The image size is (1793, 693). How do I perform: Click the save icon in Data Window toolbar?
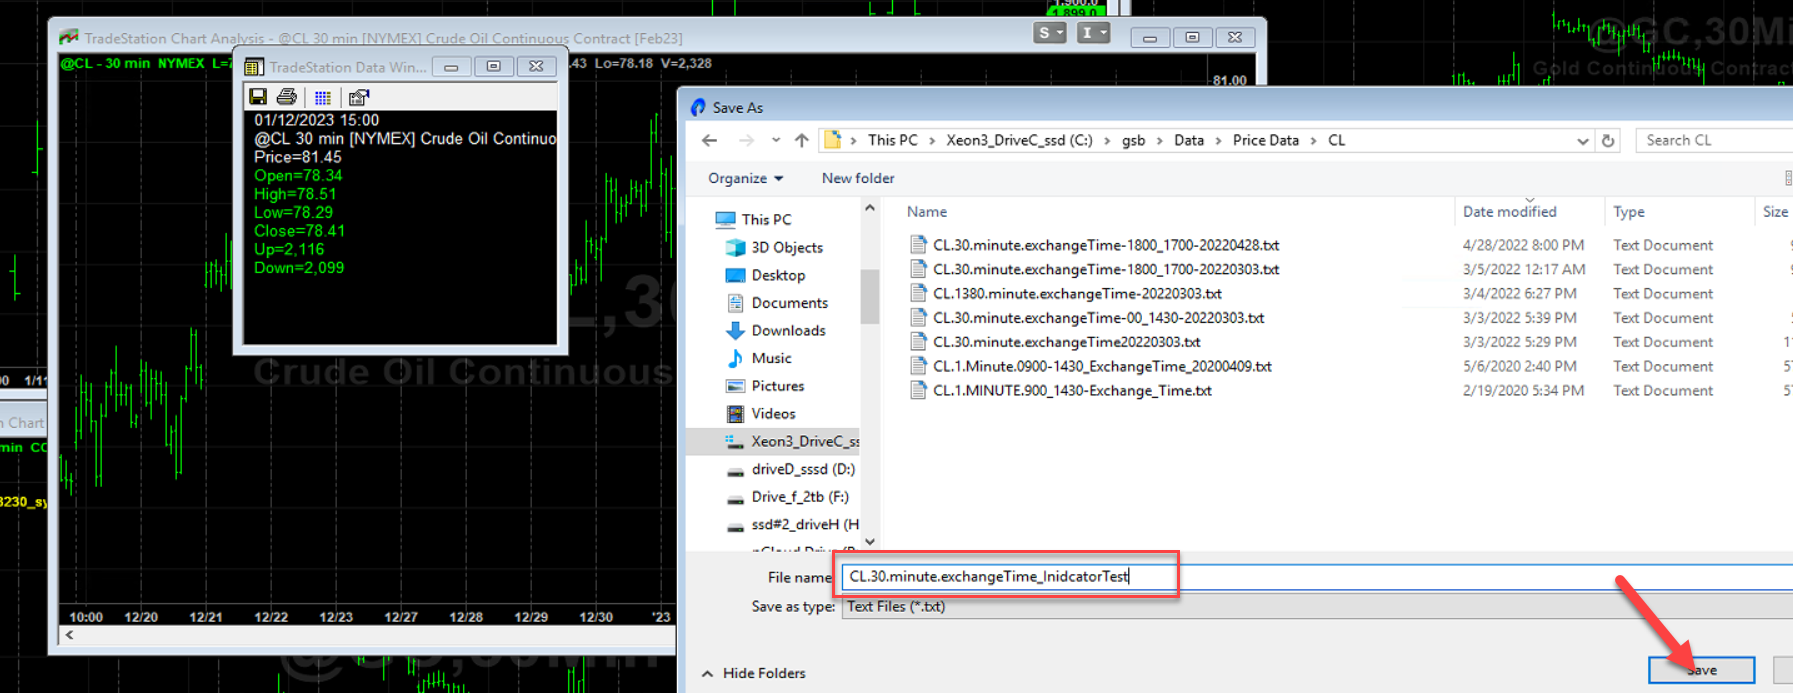point(258,97)
